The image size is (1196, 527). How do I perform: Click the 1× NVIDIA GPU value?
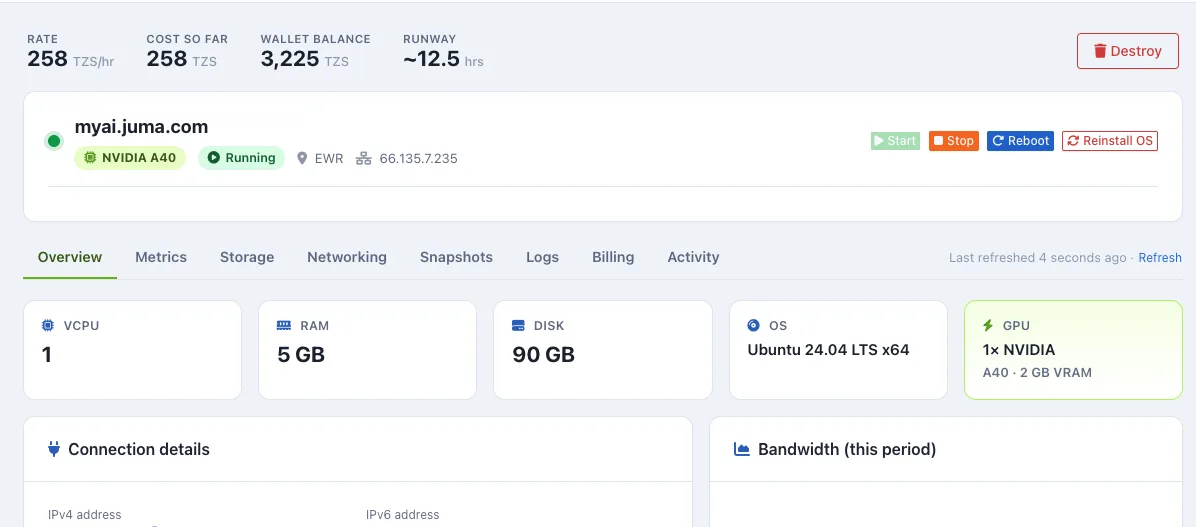pos(1019,350)
